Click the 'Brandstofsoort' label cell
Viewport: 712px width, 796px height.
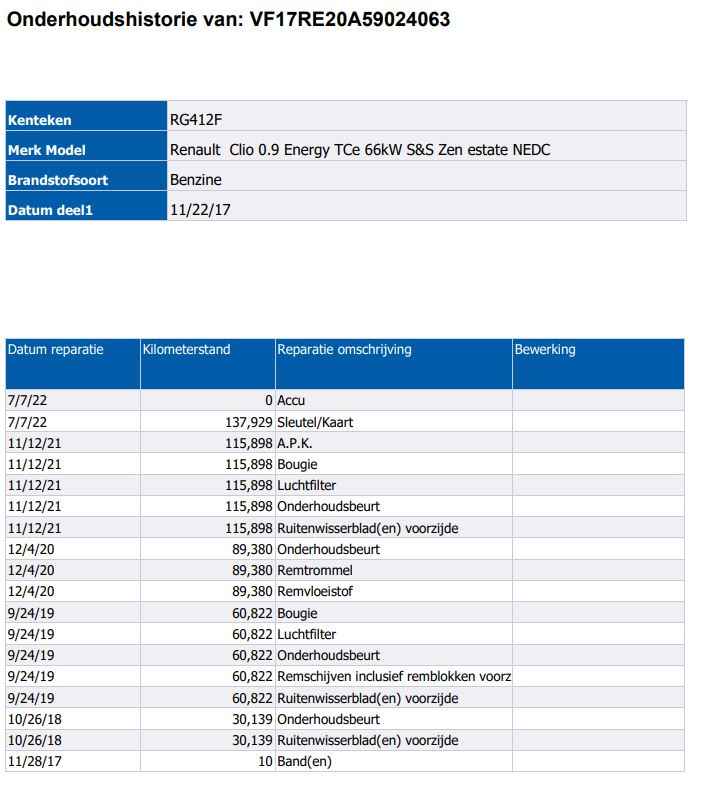coord(86,176)
